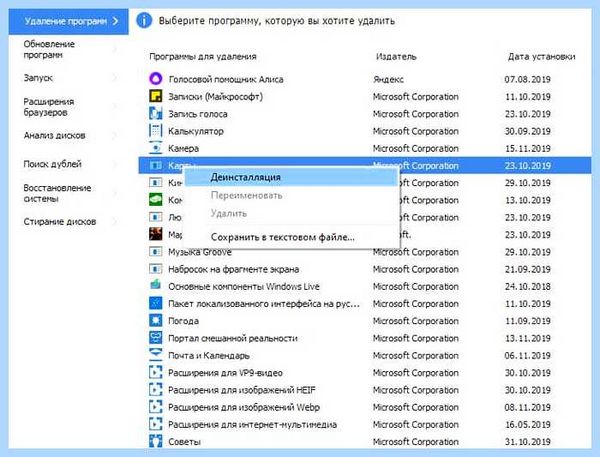The image size is (600, 457).
Task: Choose Сохранить в текстовом файле… option
Action: tap(290, 237)
